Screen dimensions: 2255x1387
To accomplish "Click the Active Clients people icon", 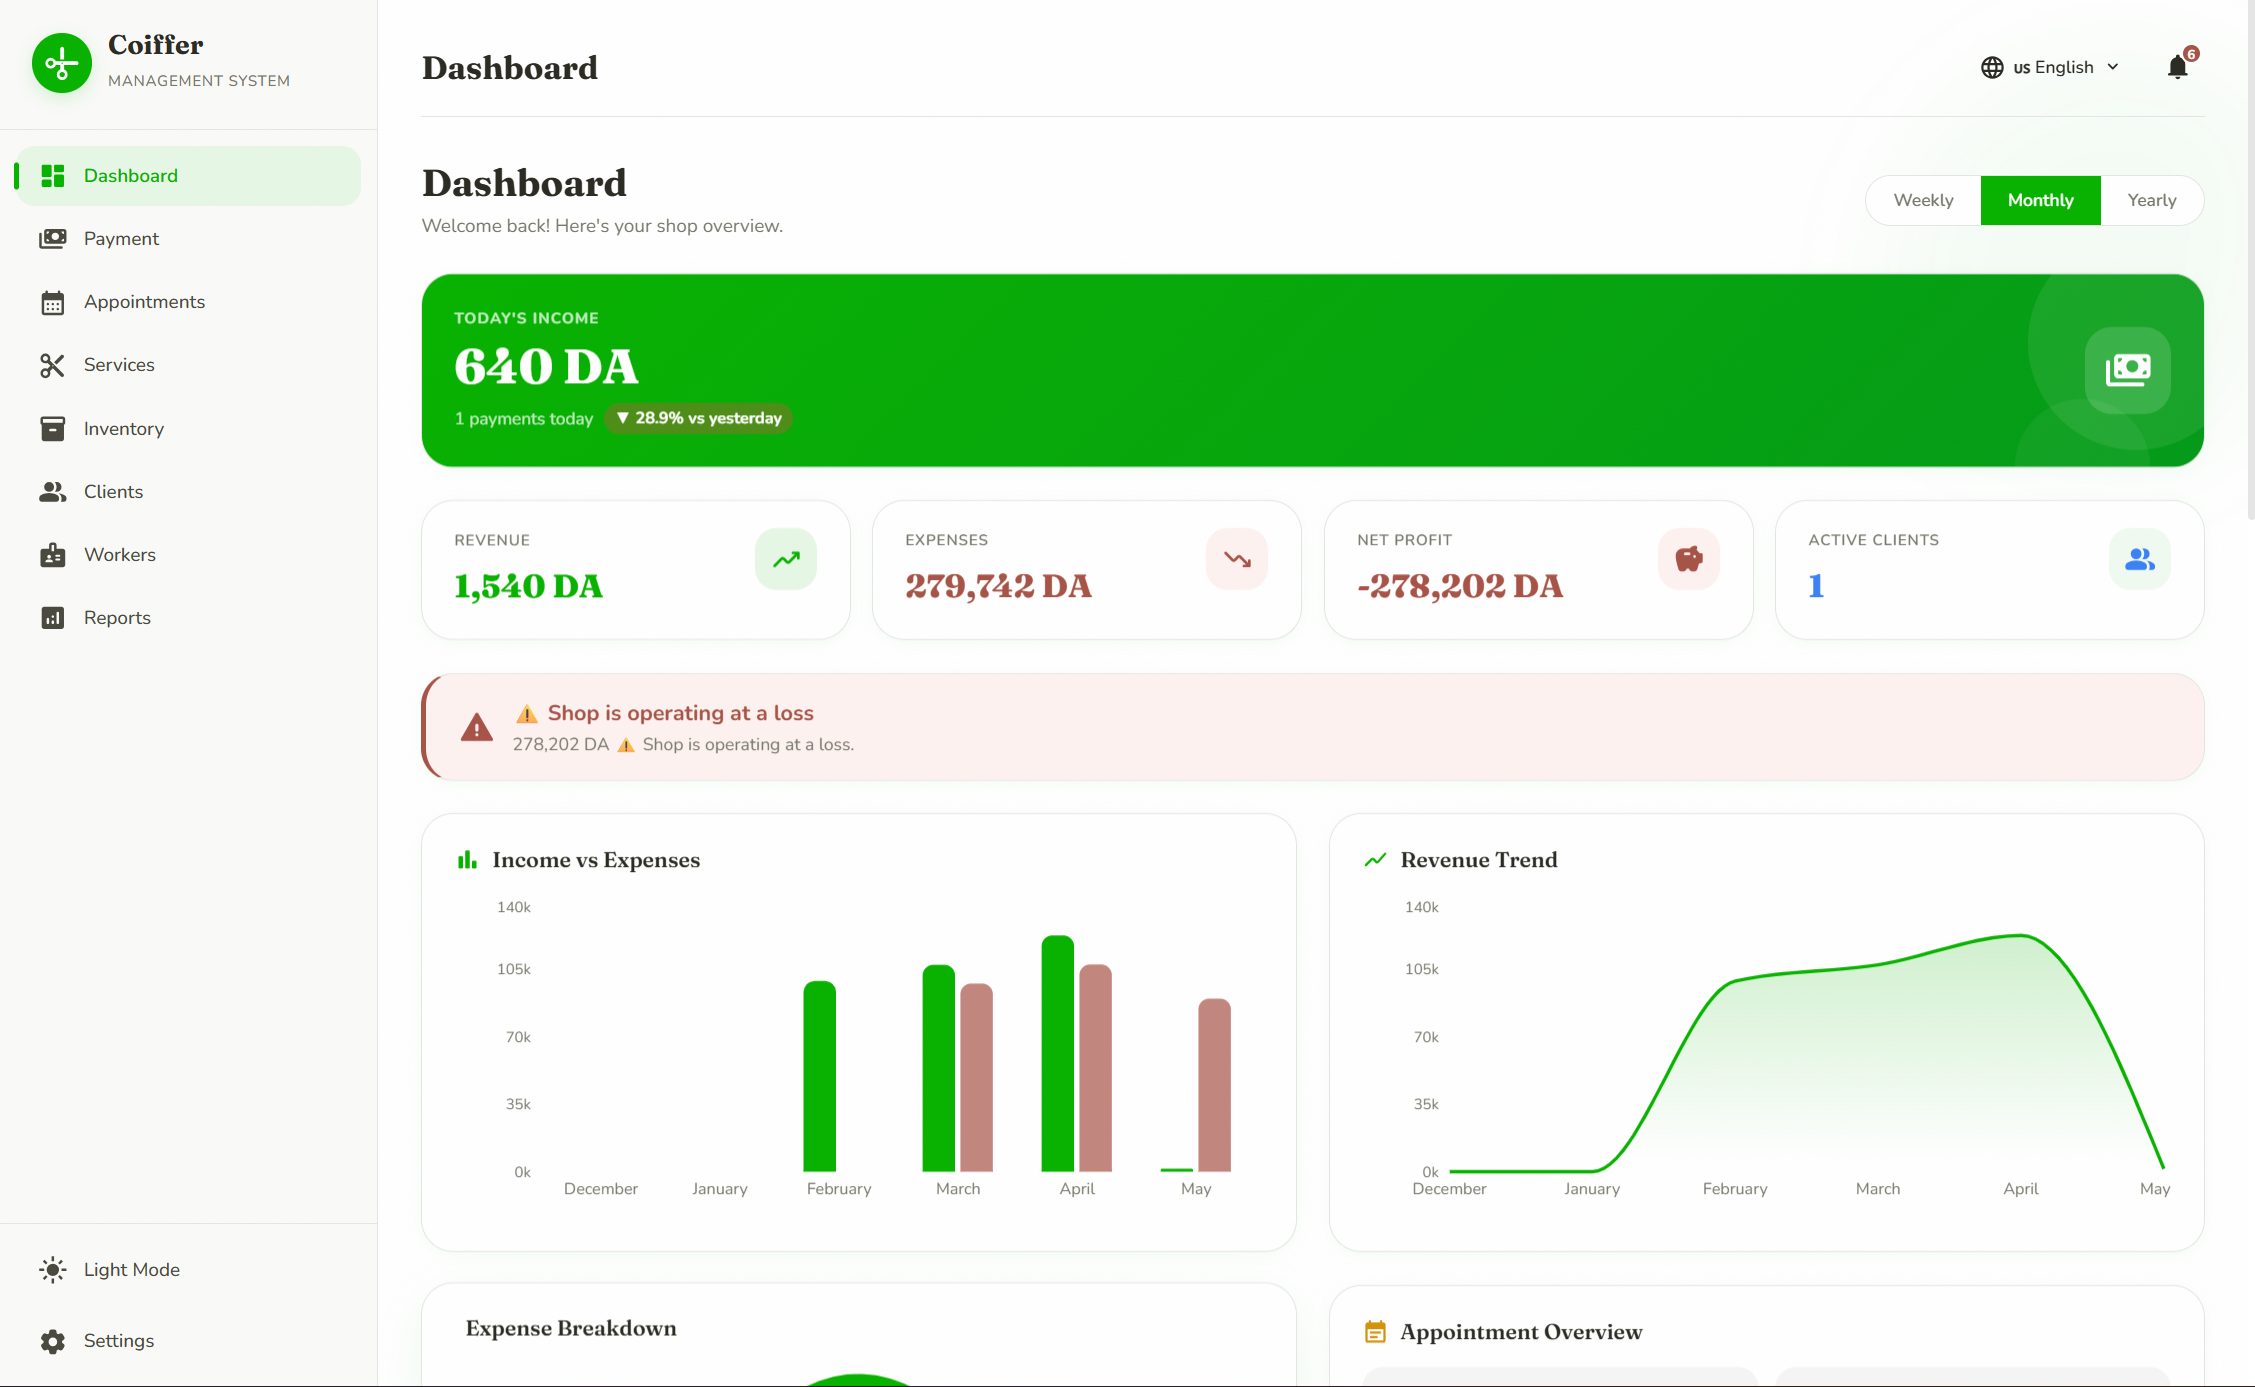I will coord(2140,559).
